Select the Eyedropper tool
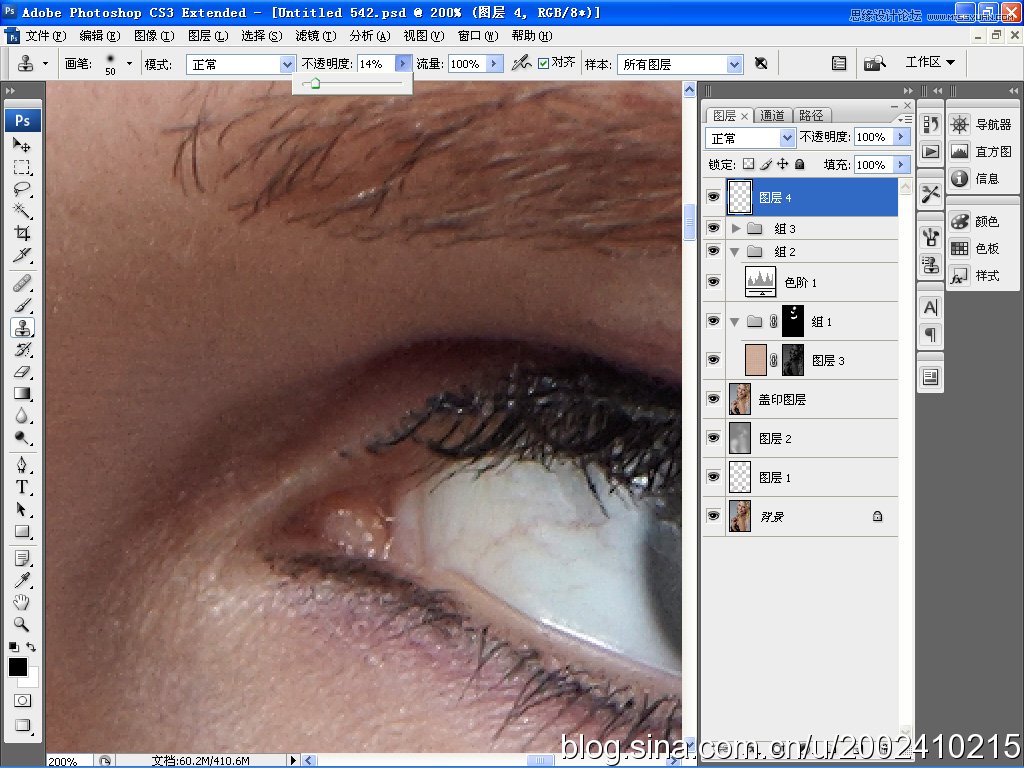The height and width of the screenshot is (768, 1024). pos(22,581)
